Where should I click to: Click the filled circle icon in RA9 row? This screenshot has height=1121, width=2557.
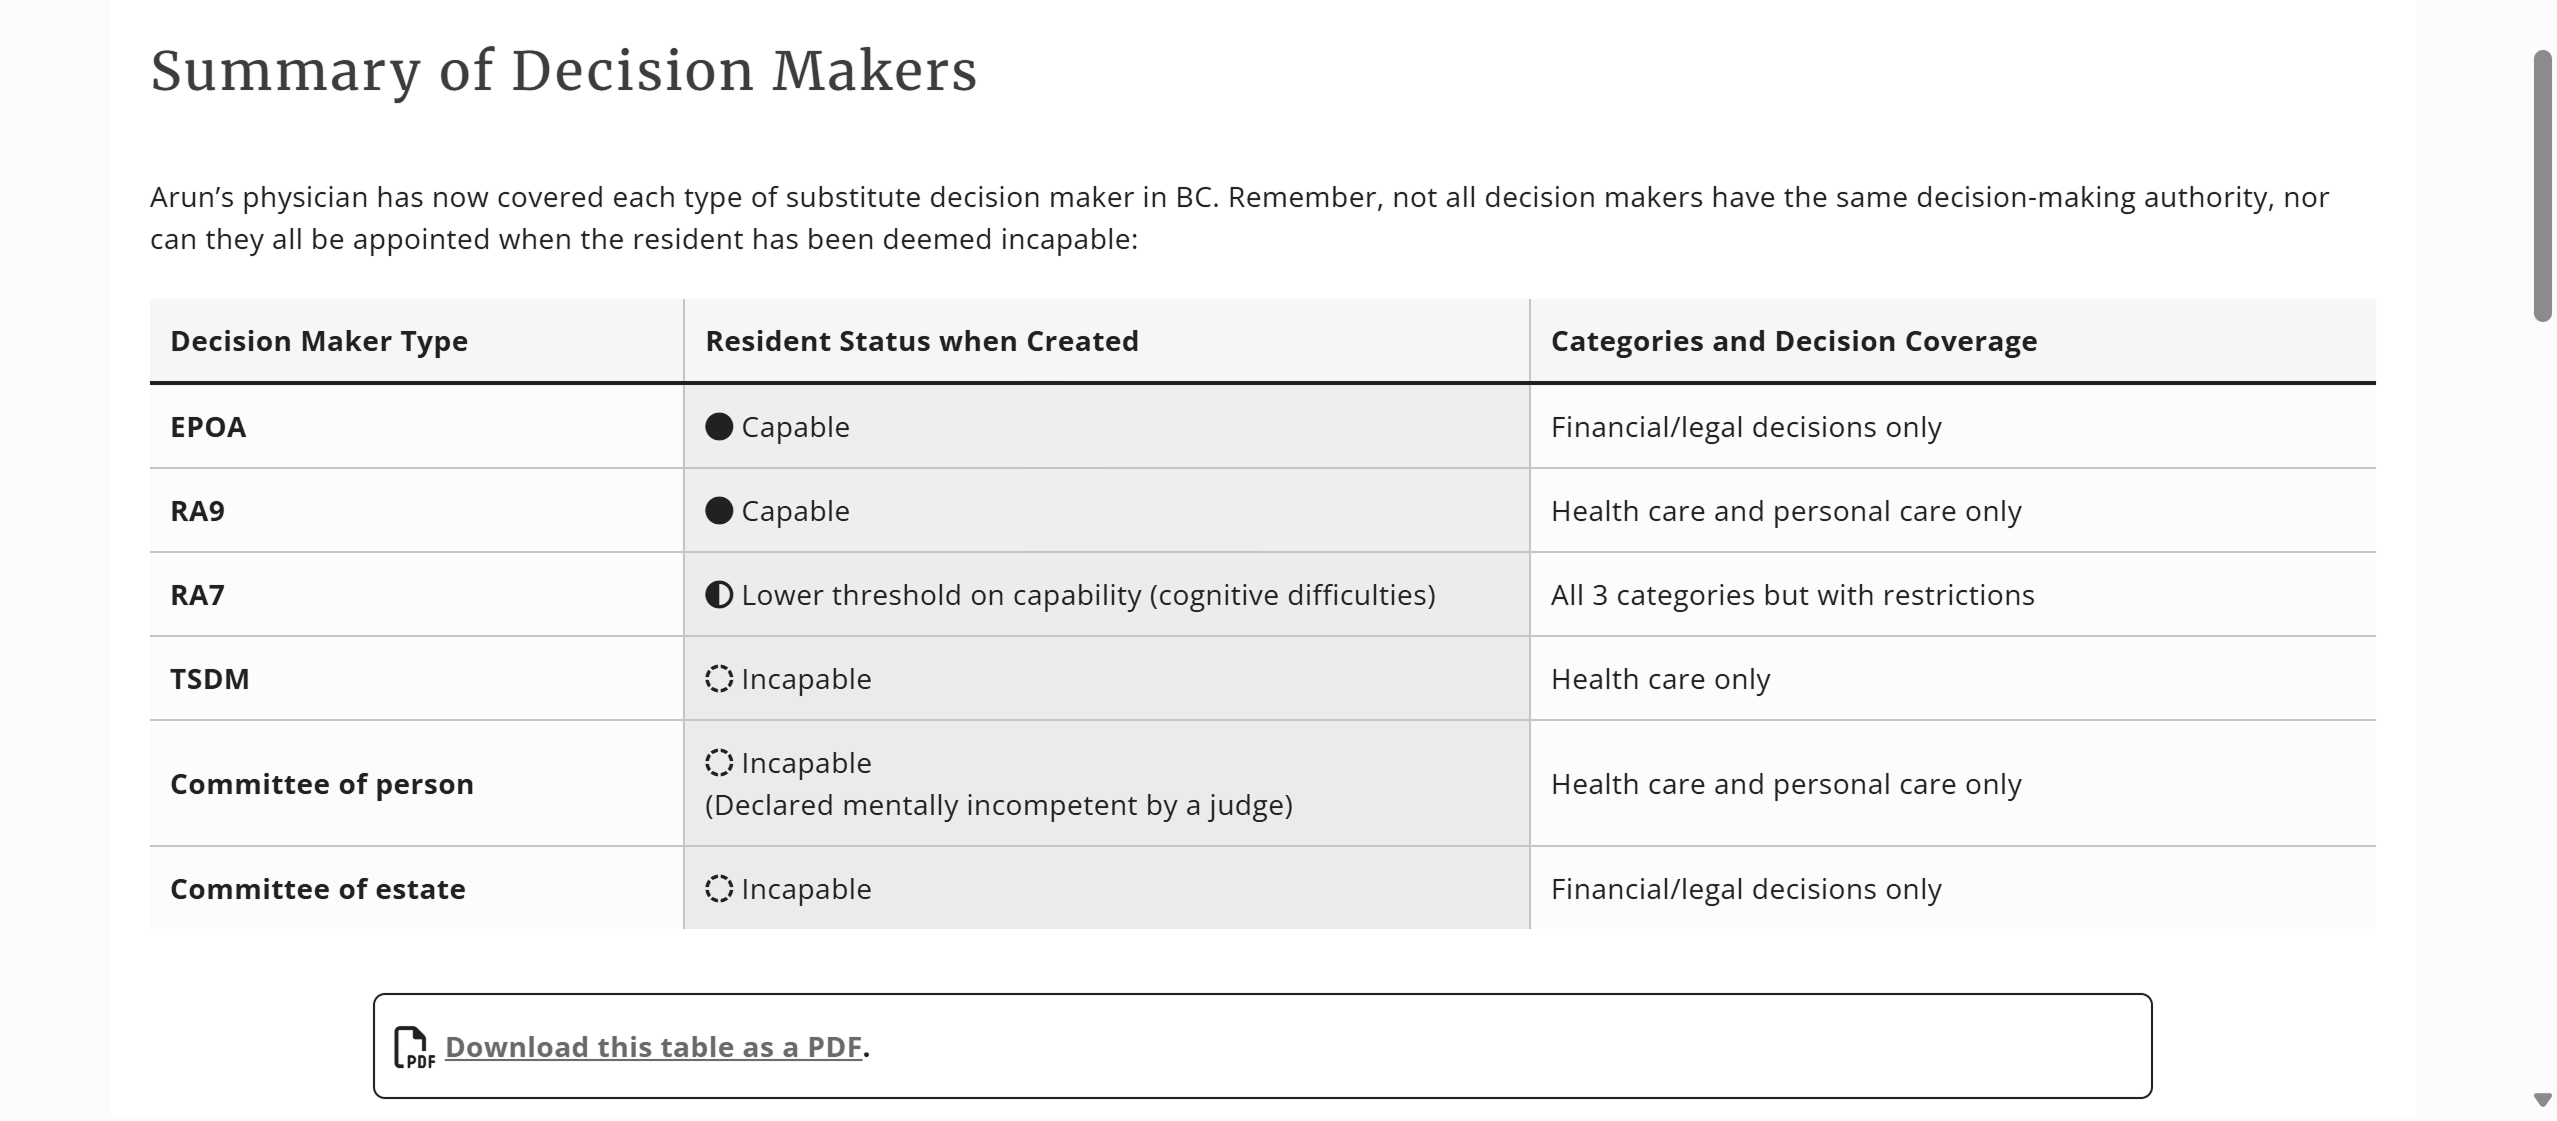[719, 511]
